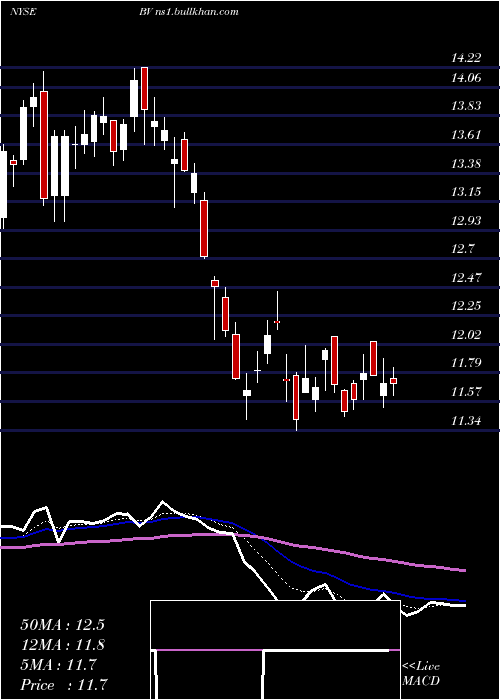This screenshot has width=500, height=700.
Task: Click the 12.25 price axis label
Action: pyautogui.click(x=466, y=306)
